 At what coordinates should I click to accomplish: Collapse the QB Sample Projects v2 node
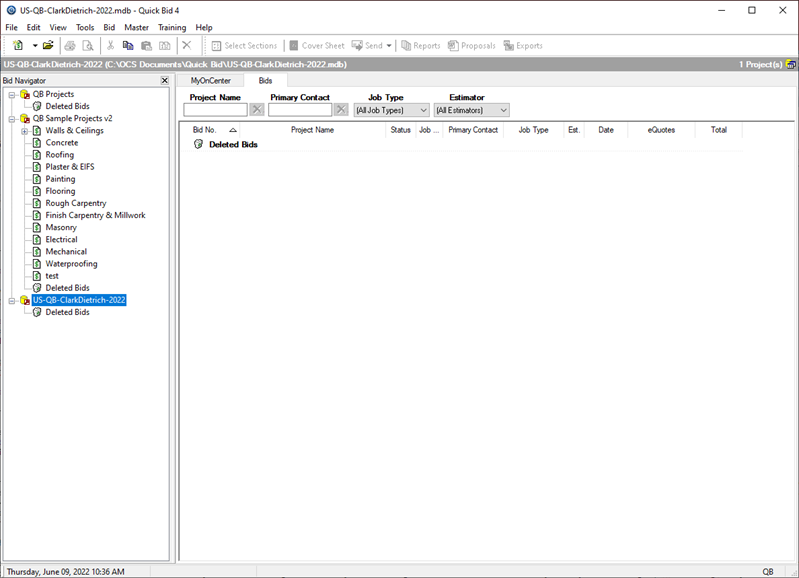click(x=12, y=119)
